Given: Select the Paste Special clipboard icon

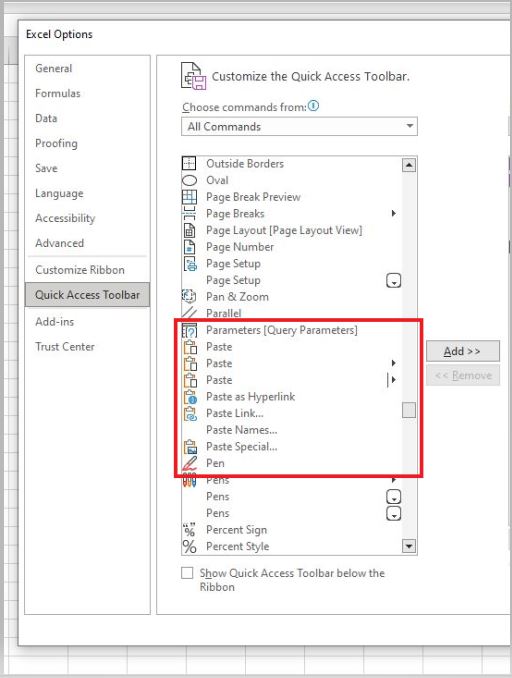Looking at the screenshot, I should (x=190, y=447).
